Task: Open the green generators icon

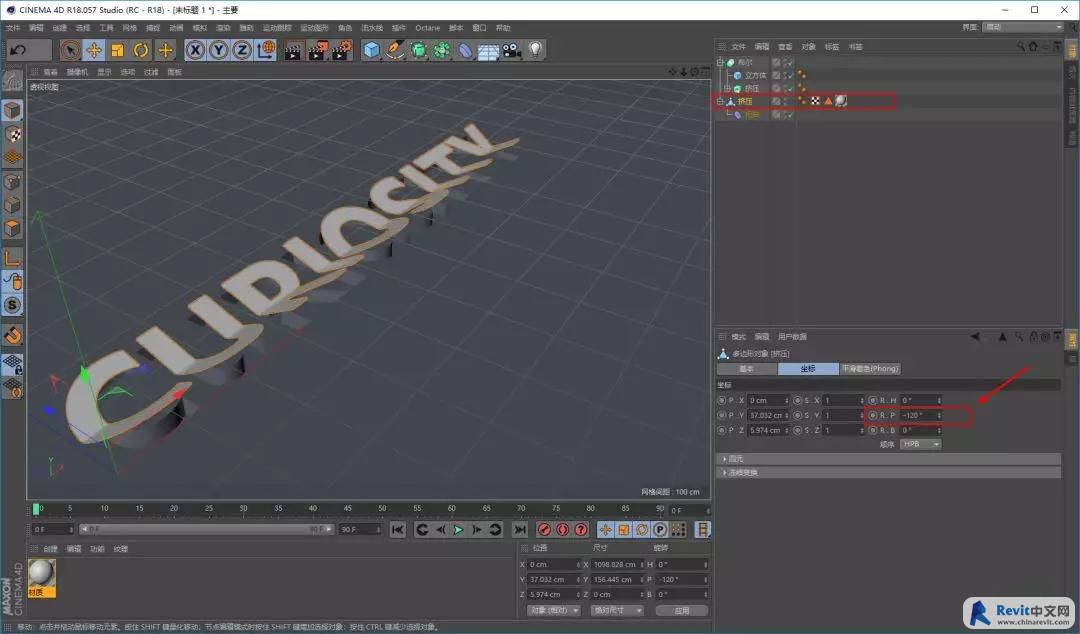Action: 419,50
